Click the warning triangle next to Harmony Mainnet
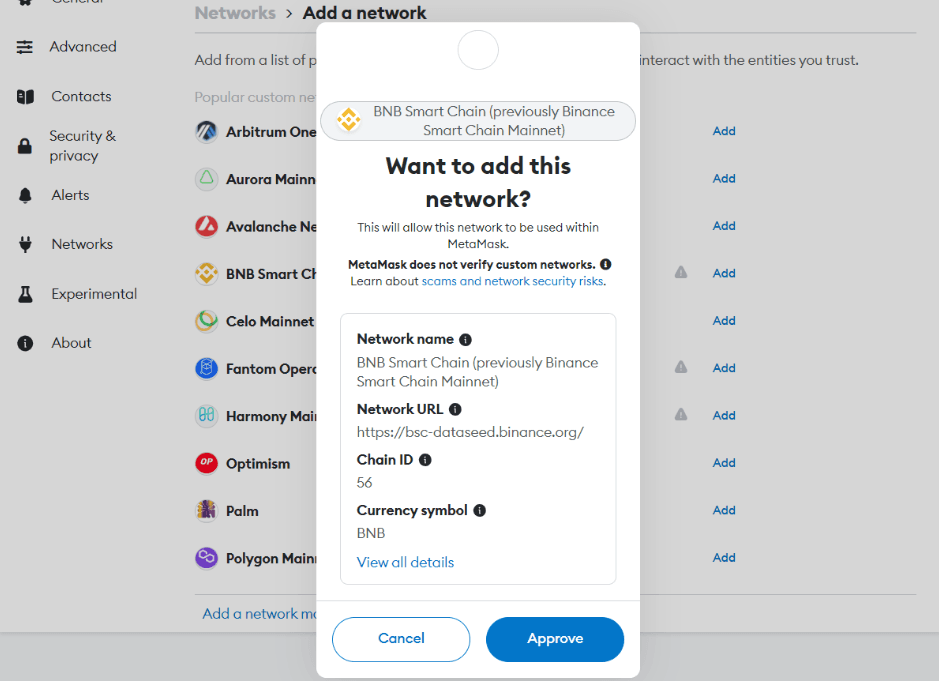 click(681, 415)
